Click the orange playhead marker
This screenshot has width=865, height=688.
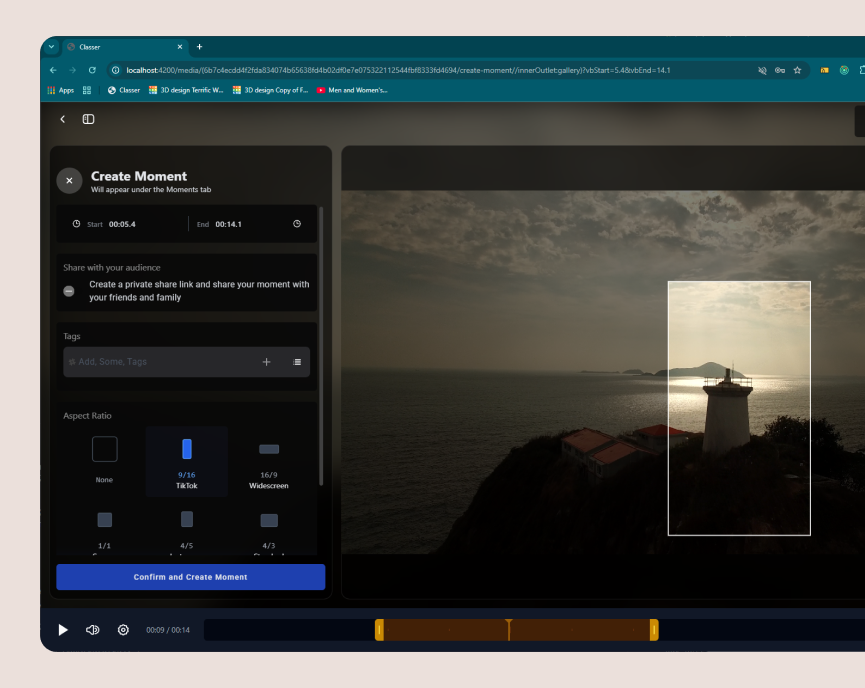[509, 629]
